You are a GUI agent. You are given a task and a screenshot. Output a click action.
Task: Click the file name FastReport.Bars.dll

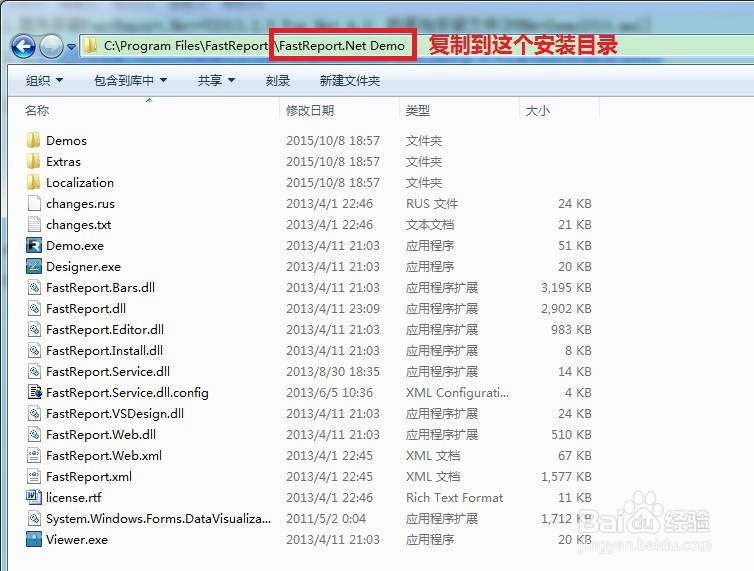click(101, 288)
